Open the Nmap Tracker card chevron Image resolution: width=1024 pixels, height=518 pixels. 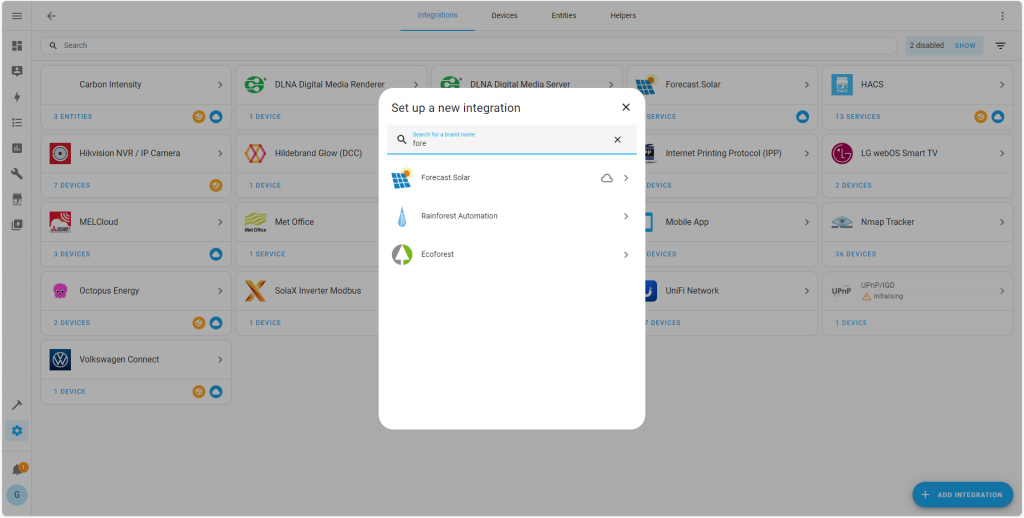1002,222
